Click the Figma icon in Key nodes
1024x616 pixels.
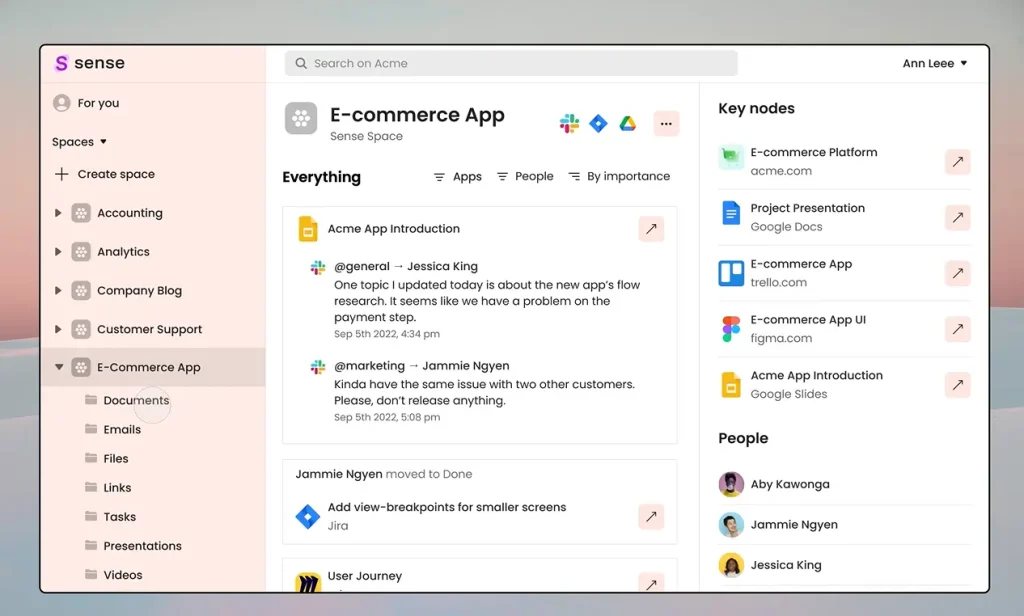[x=731, y=329]
